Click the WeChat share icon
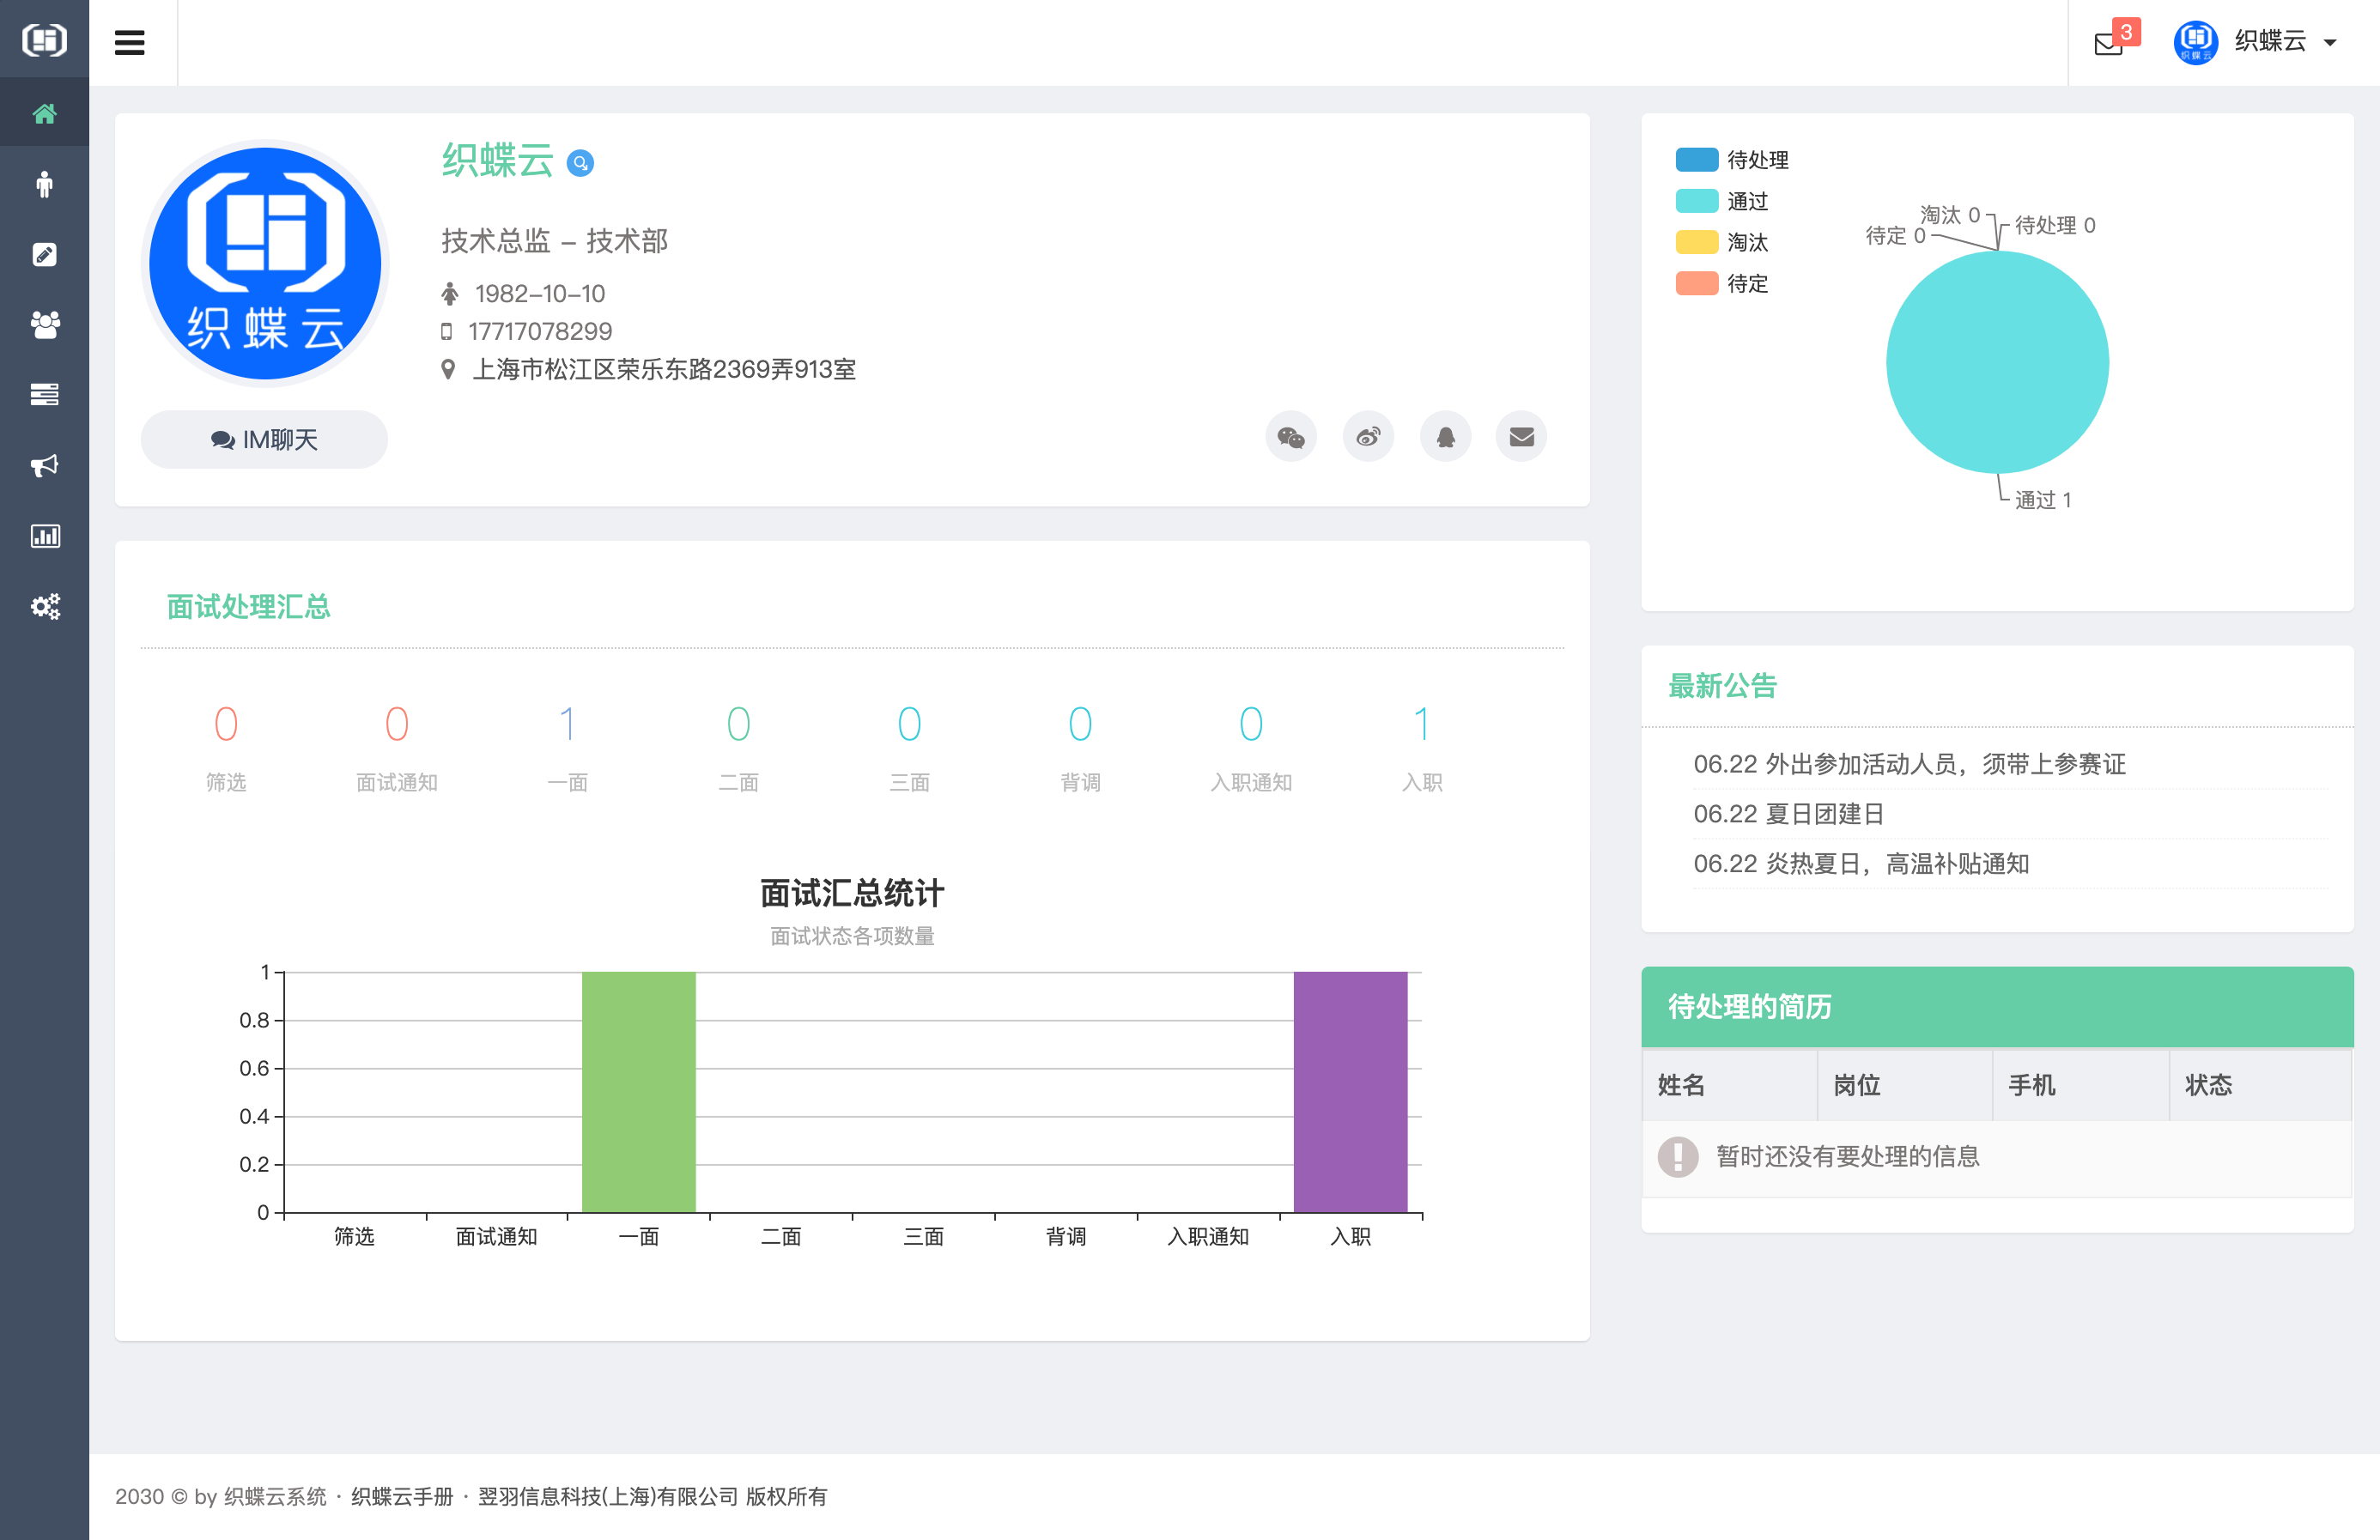2380x1540 pixels. 1291,436
